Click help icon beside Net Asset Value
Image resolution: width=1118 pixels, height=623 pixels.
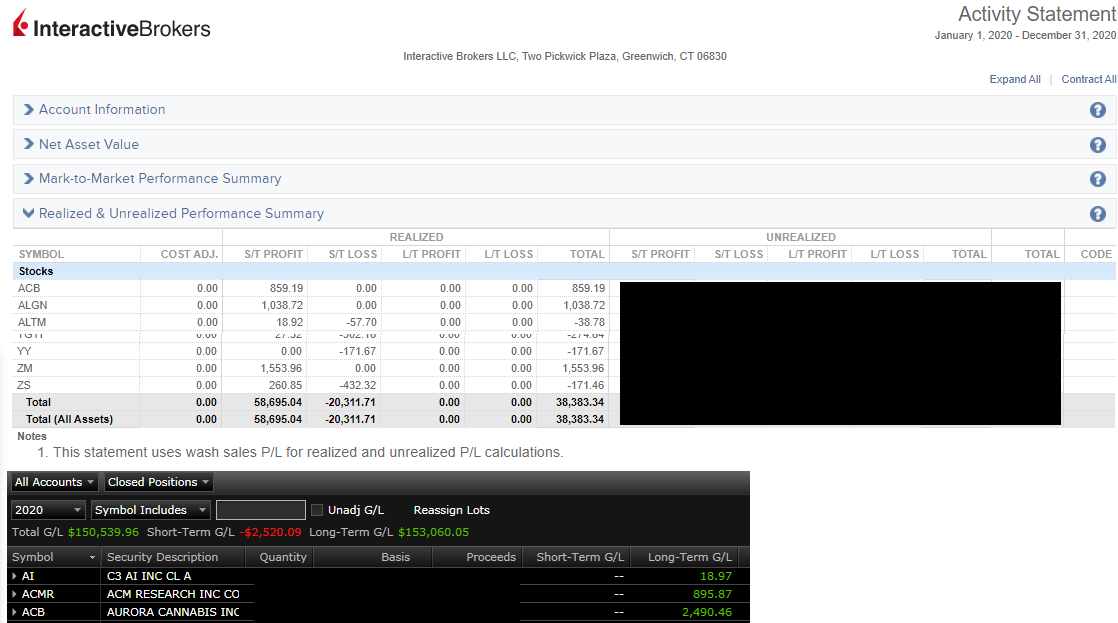click(x=1097, y=144)
